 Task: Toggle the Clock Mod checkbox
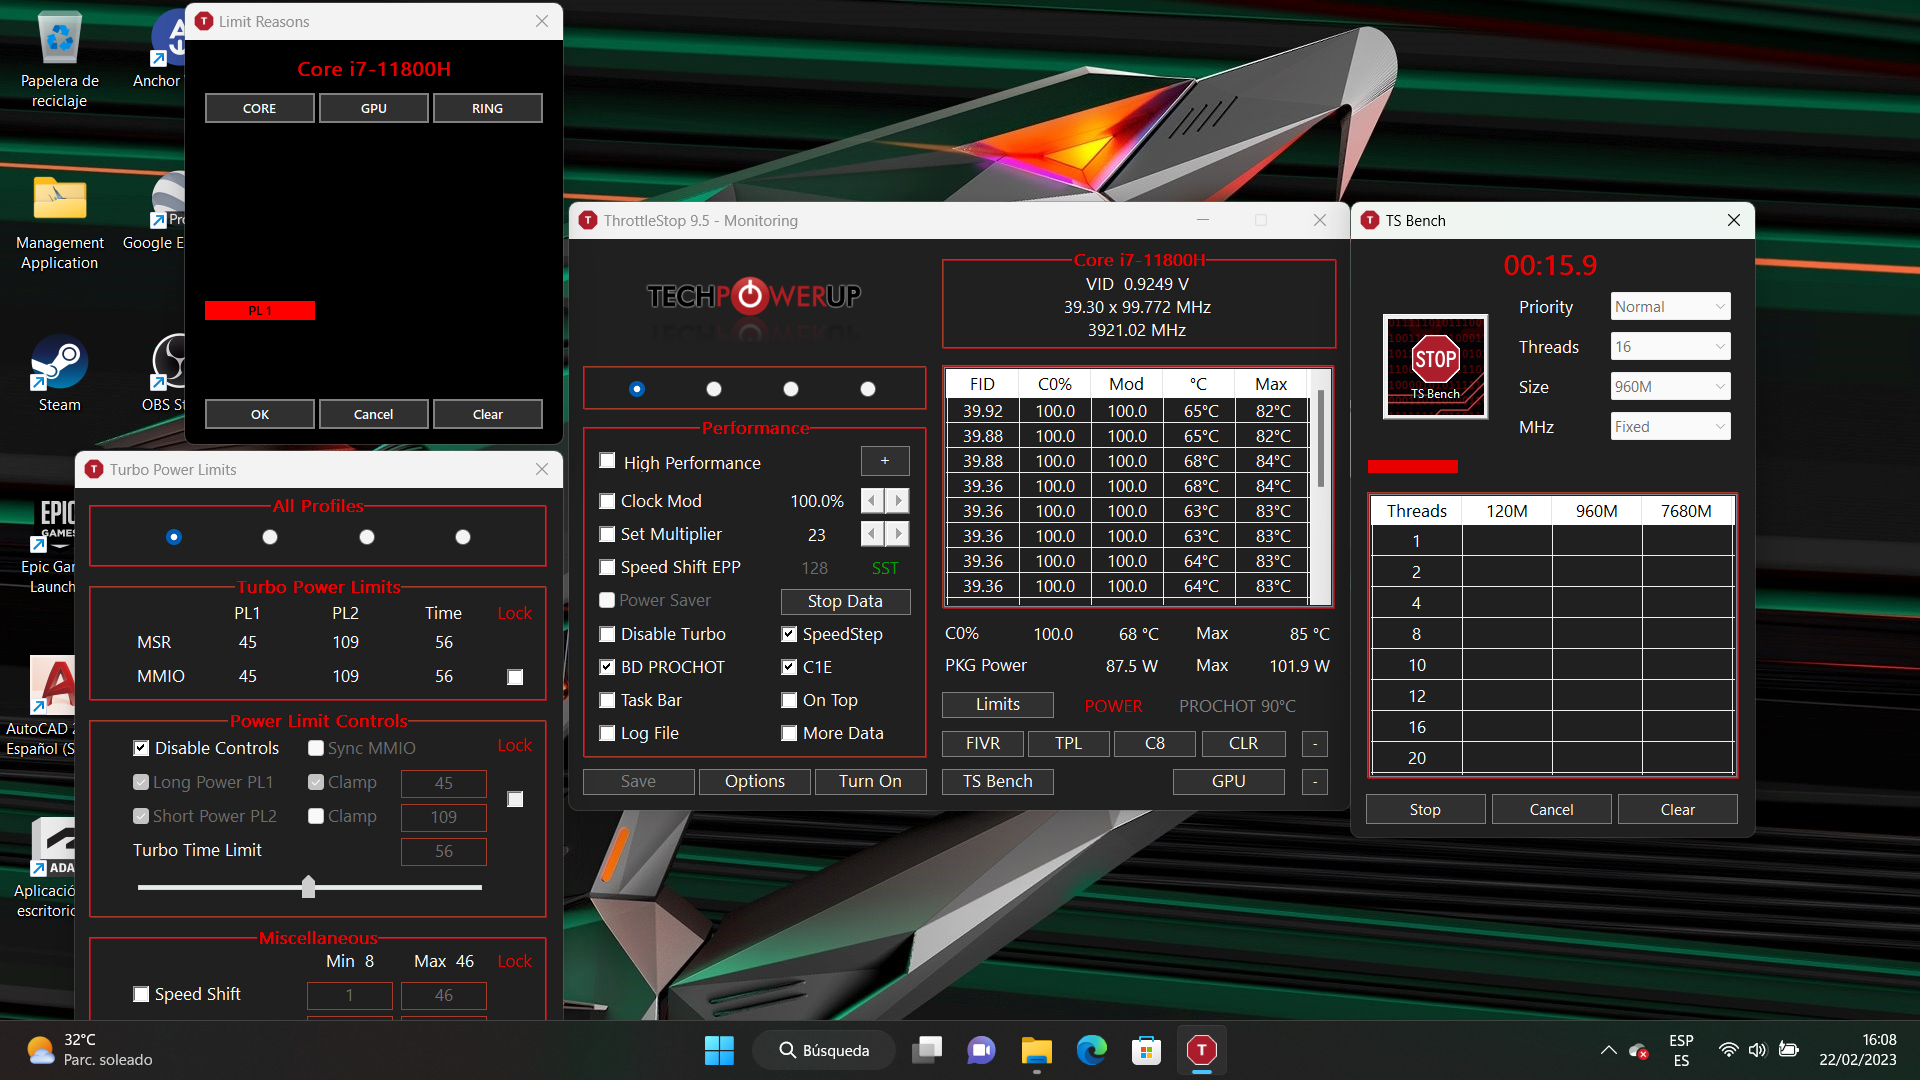pos(607,501)
